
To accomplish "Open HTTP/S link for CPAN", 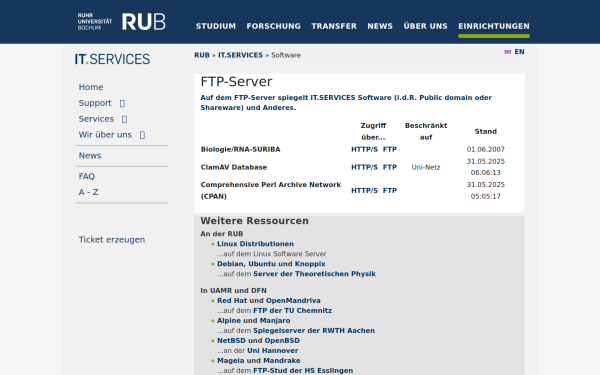I will tap(364, 191).
